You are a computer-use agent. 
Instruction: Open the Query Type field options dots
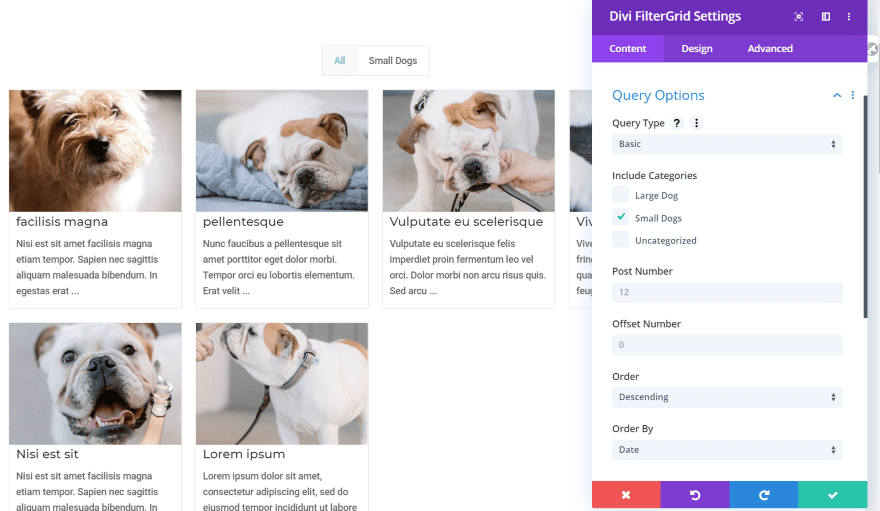pos(696,123)
